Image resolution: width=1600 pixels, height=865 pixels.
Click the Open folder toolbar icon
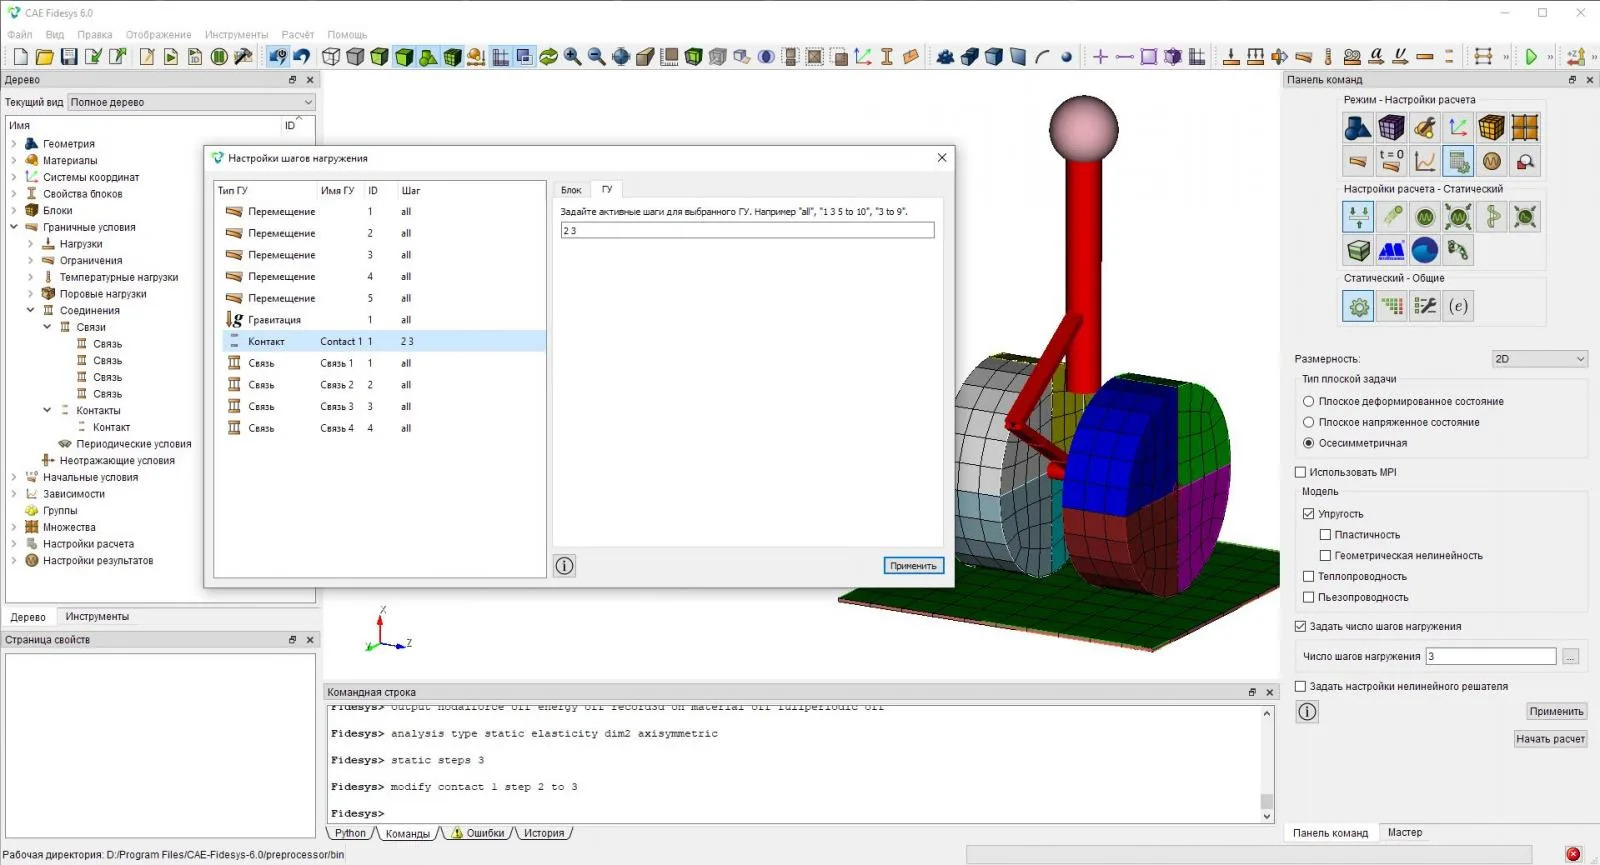(x=45, y=57)
